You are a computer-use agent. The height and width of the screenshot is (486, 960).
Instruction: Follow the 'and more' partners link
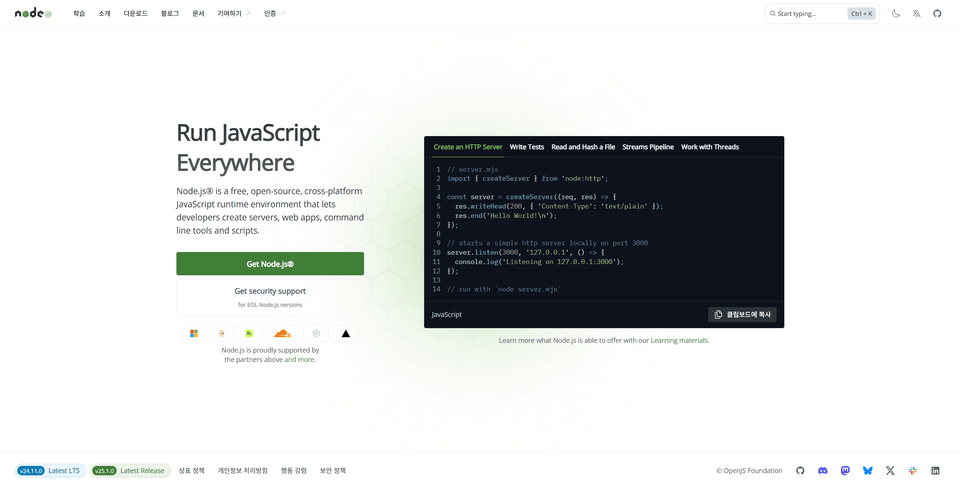point(299,360)
